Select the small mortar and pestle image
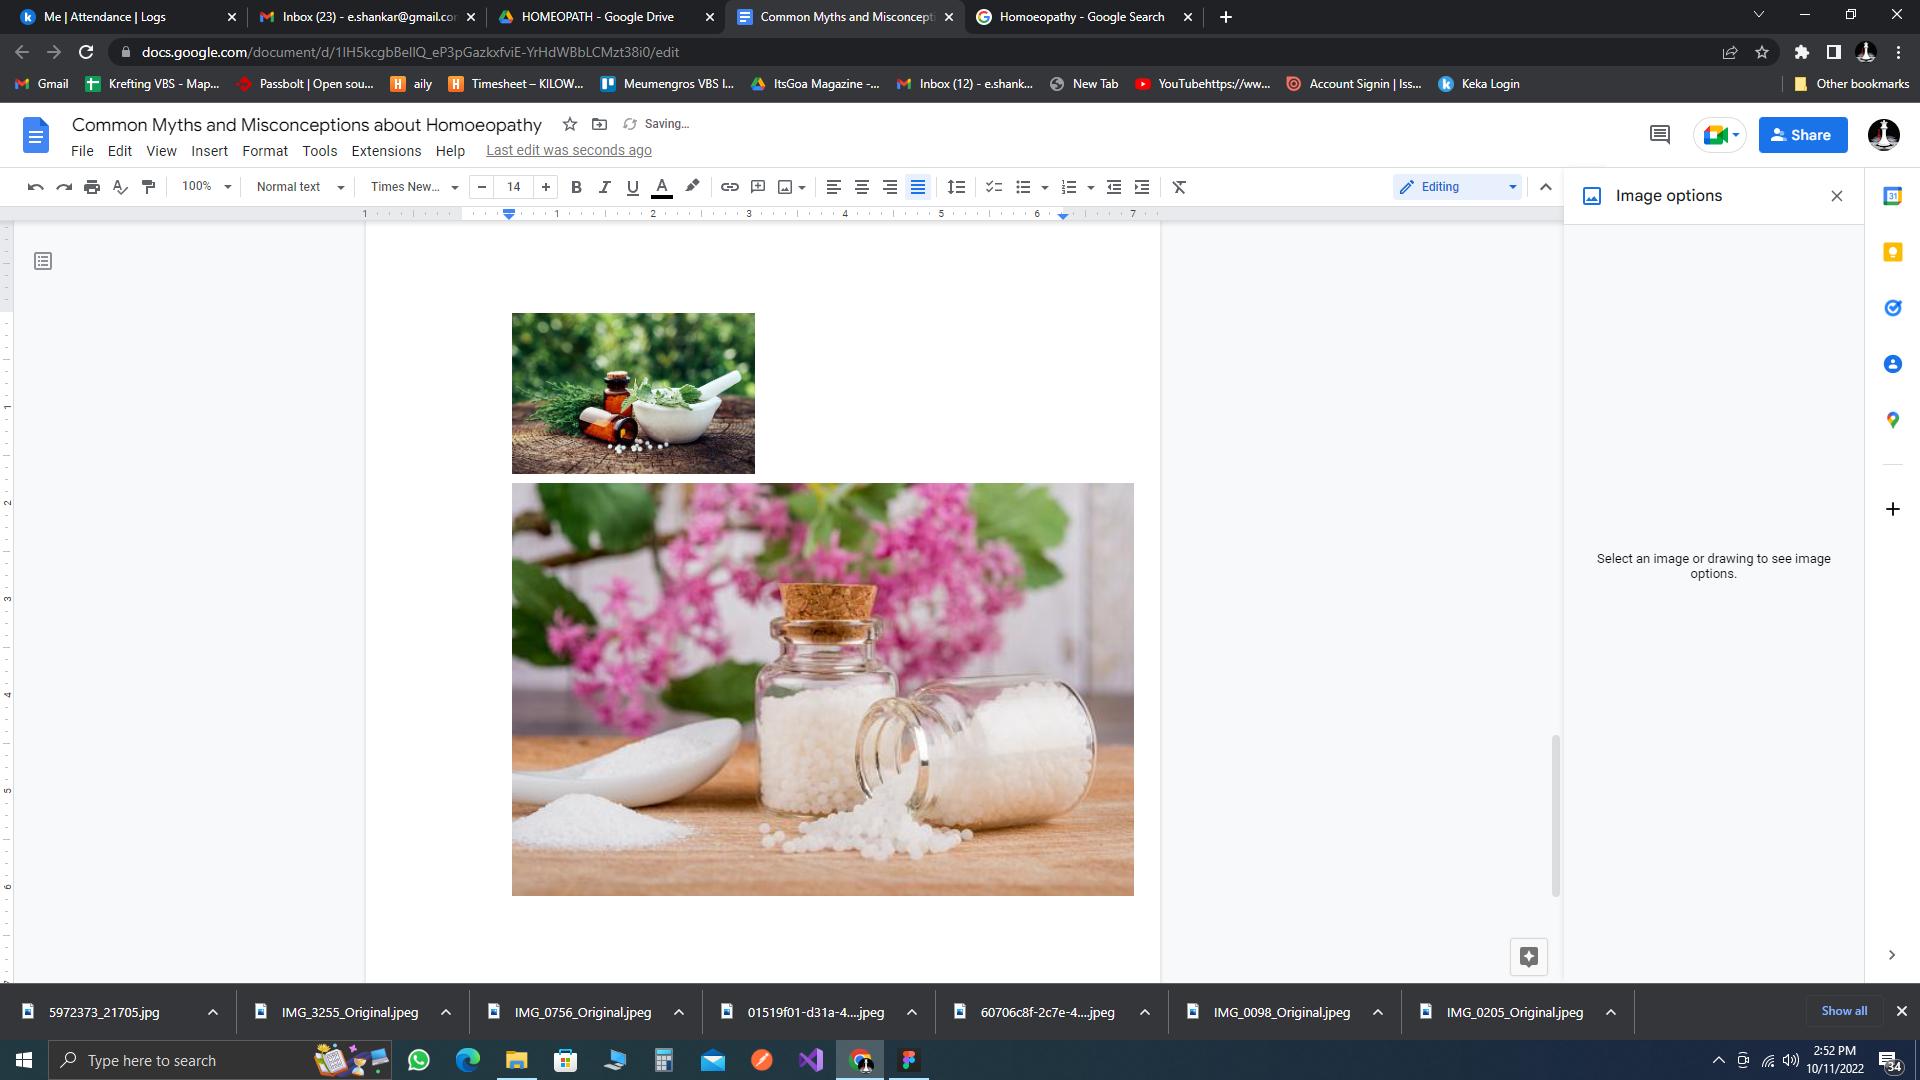The width and height of the screenshot is (1920, 1080). click(x=633, y=393)
